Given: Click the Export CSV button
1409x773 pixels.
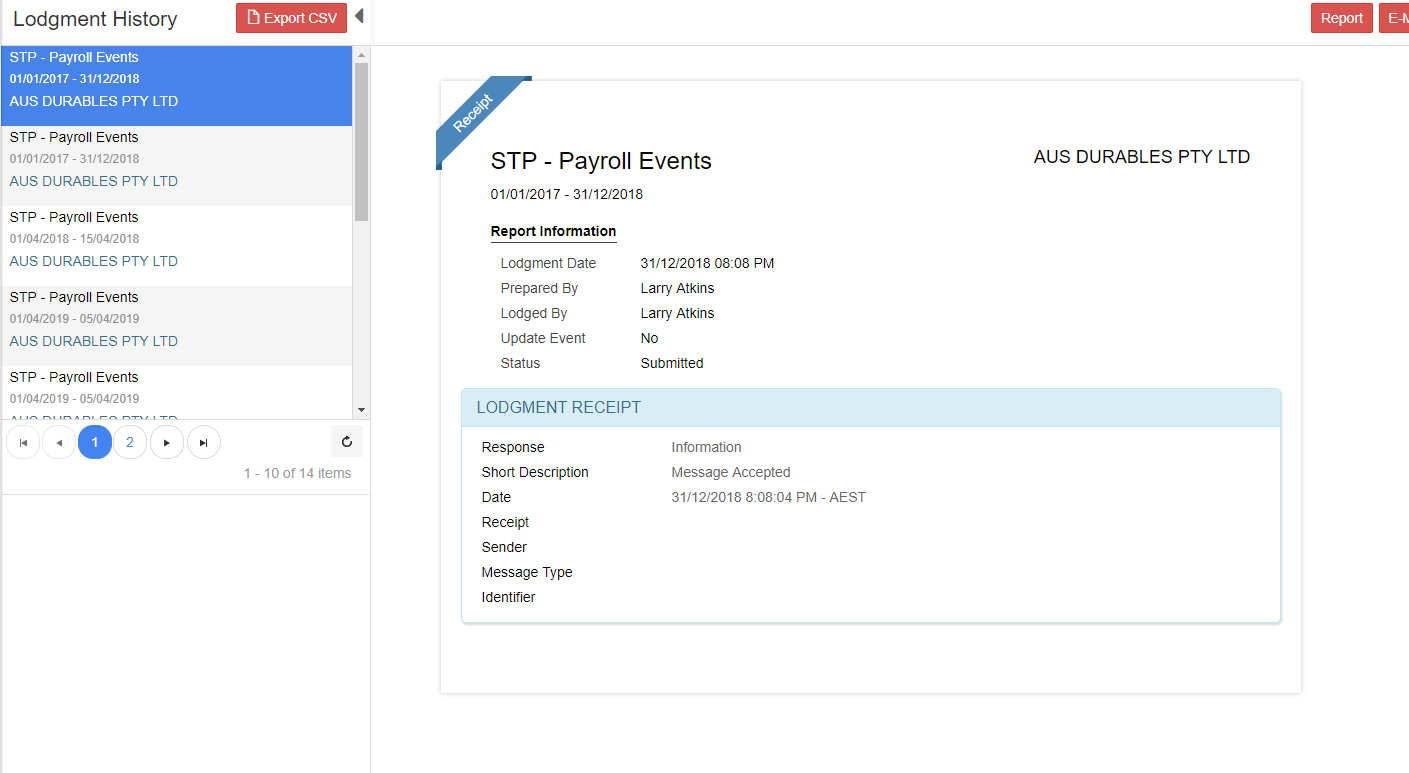Looking at the screenshot, I should click(x=291, y=18).
